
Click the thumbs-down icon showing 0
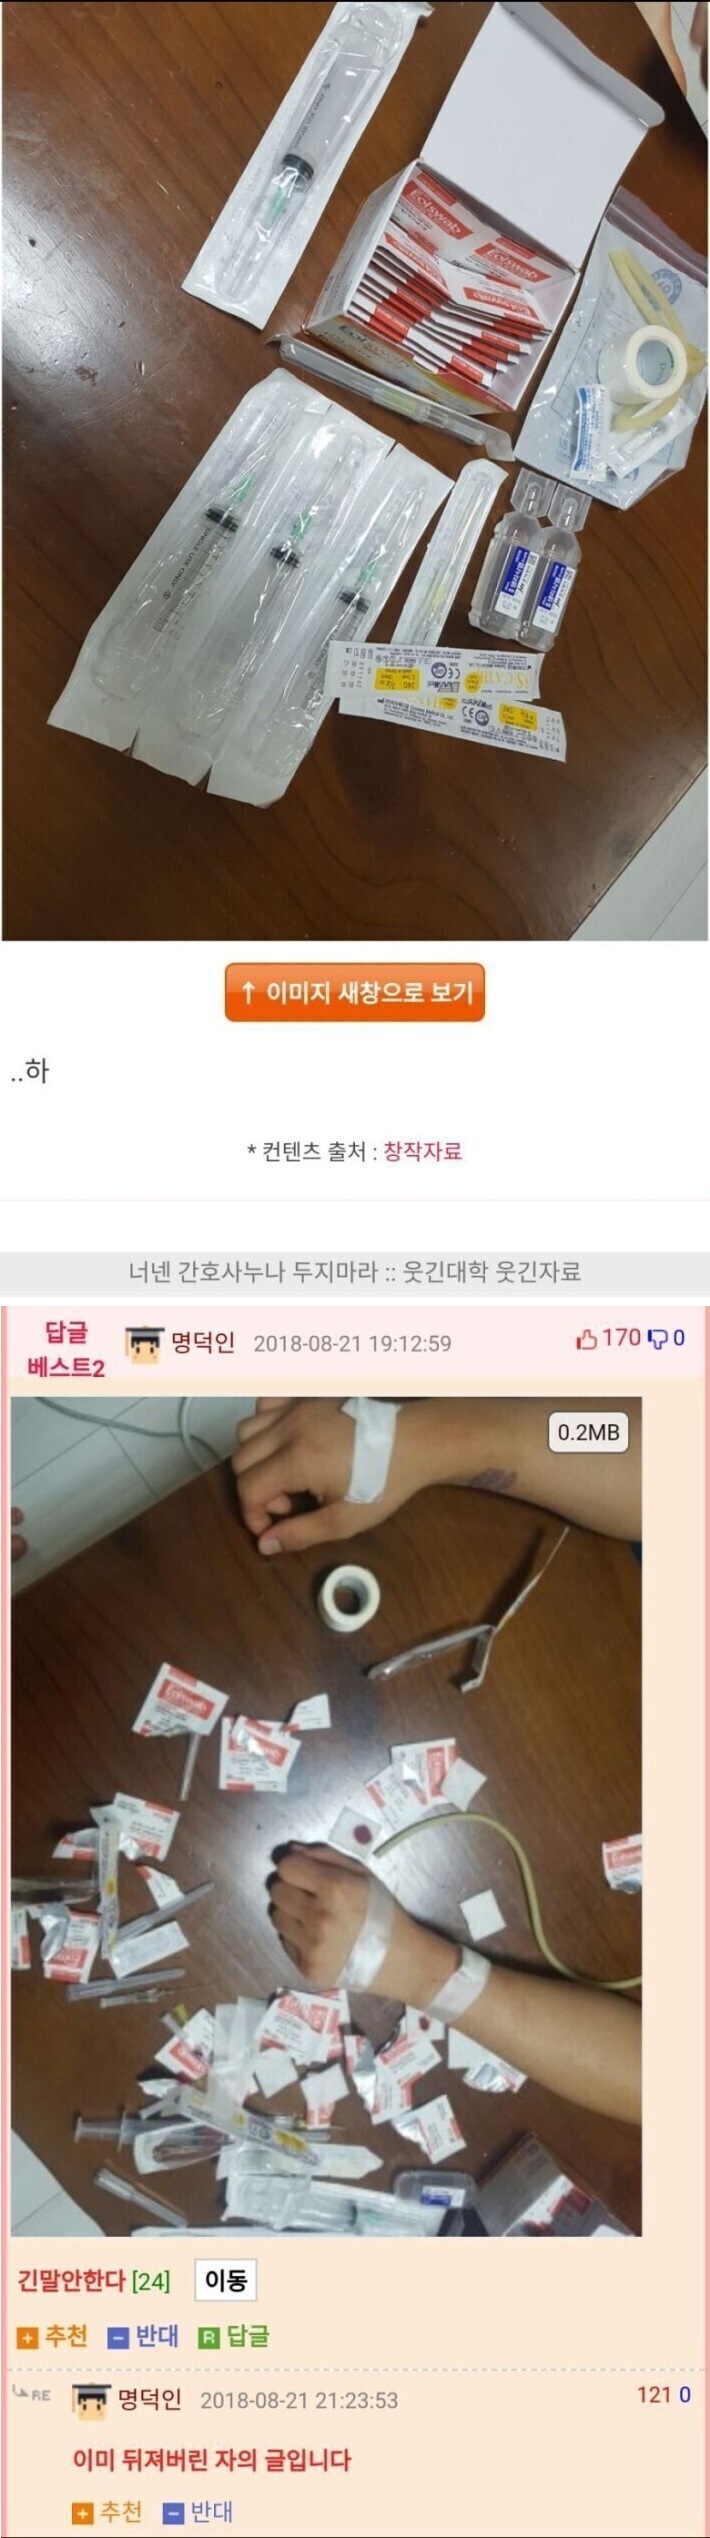[657, 1338]
